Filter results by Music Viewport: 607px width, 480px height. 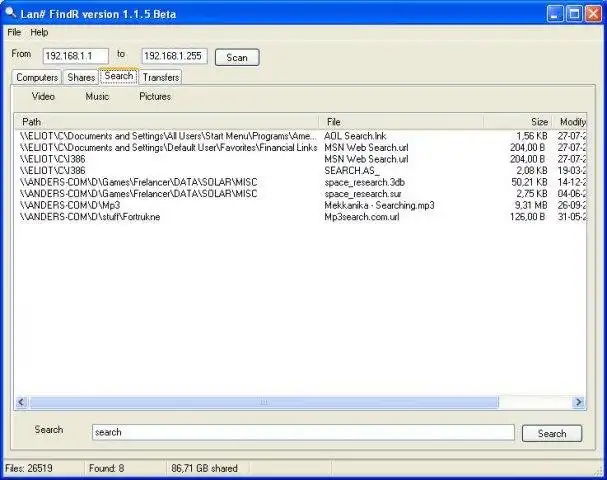pyautogui.click(x=97, y=96)
